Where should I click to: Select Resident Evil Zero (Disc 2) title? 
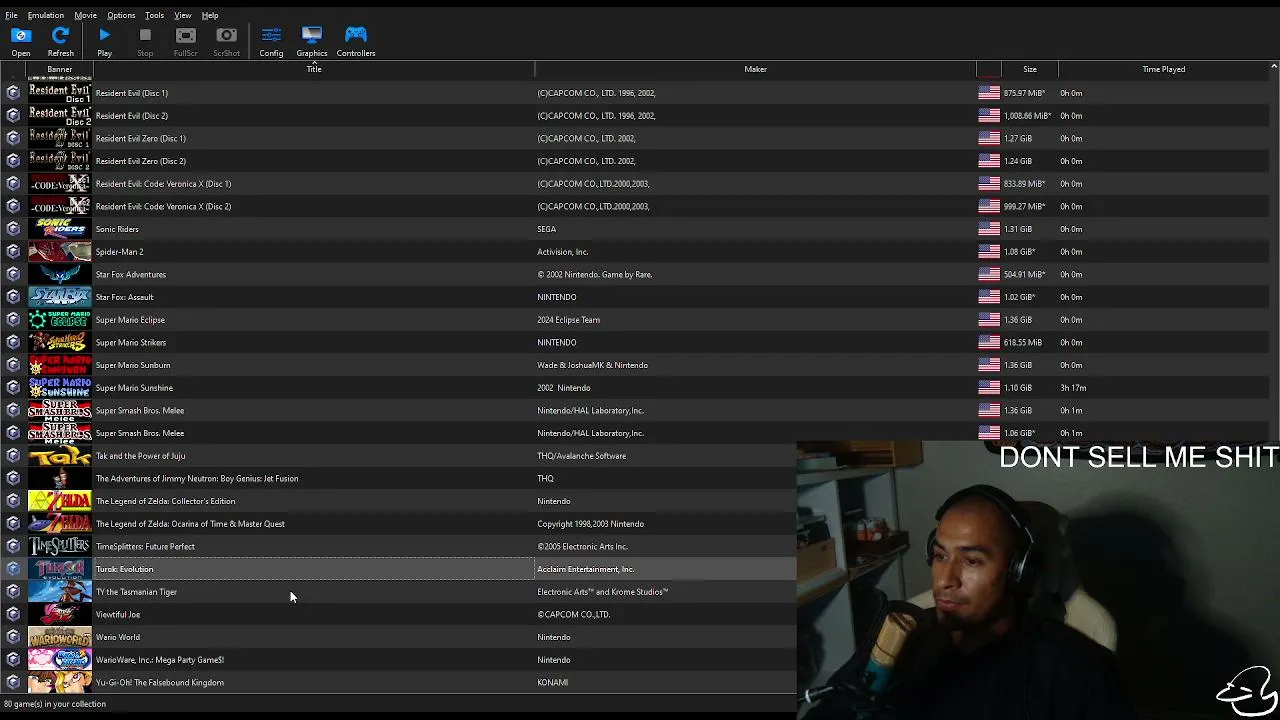(141, 161)
